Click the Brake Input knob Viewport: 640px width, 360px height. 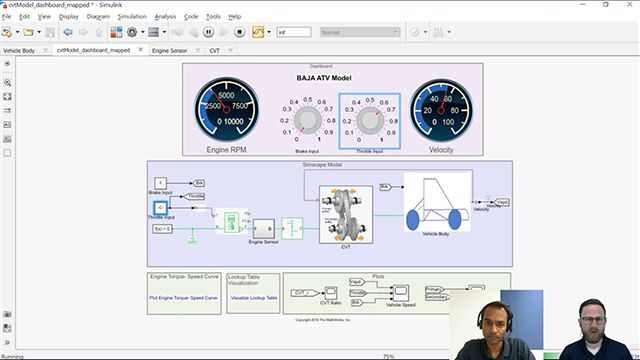308,120
